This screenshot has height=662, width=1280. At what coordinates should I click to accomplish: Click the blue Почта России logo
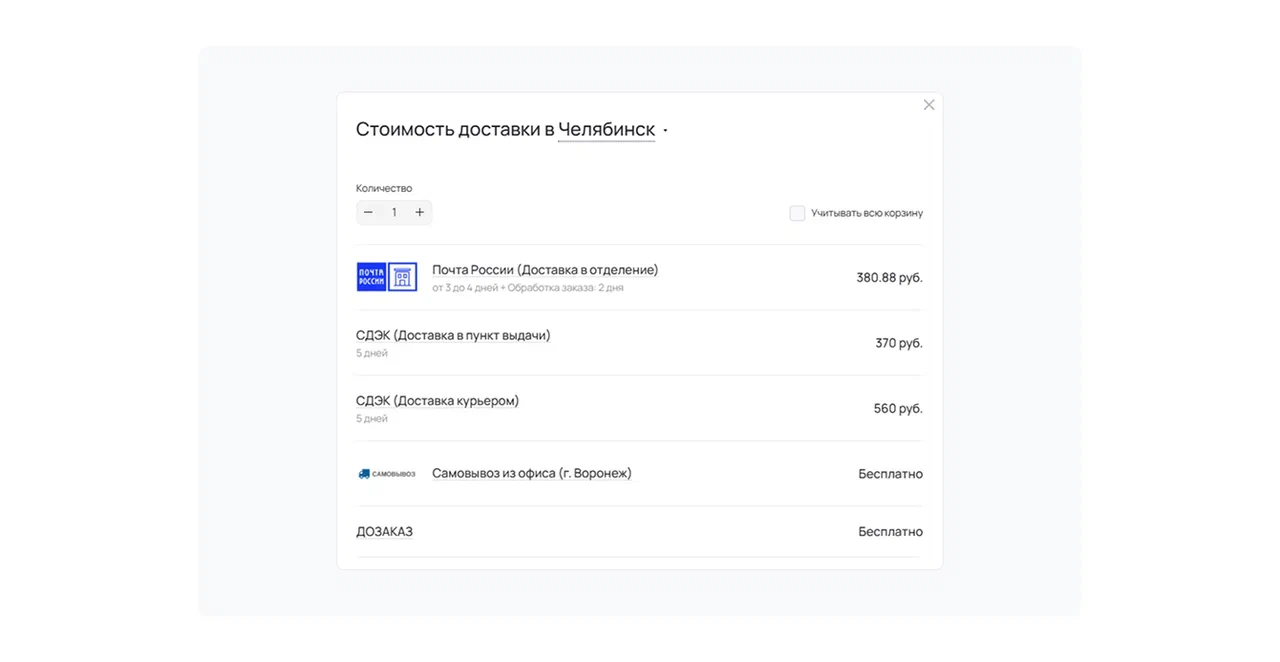tap(371, 277)
